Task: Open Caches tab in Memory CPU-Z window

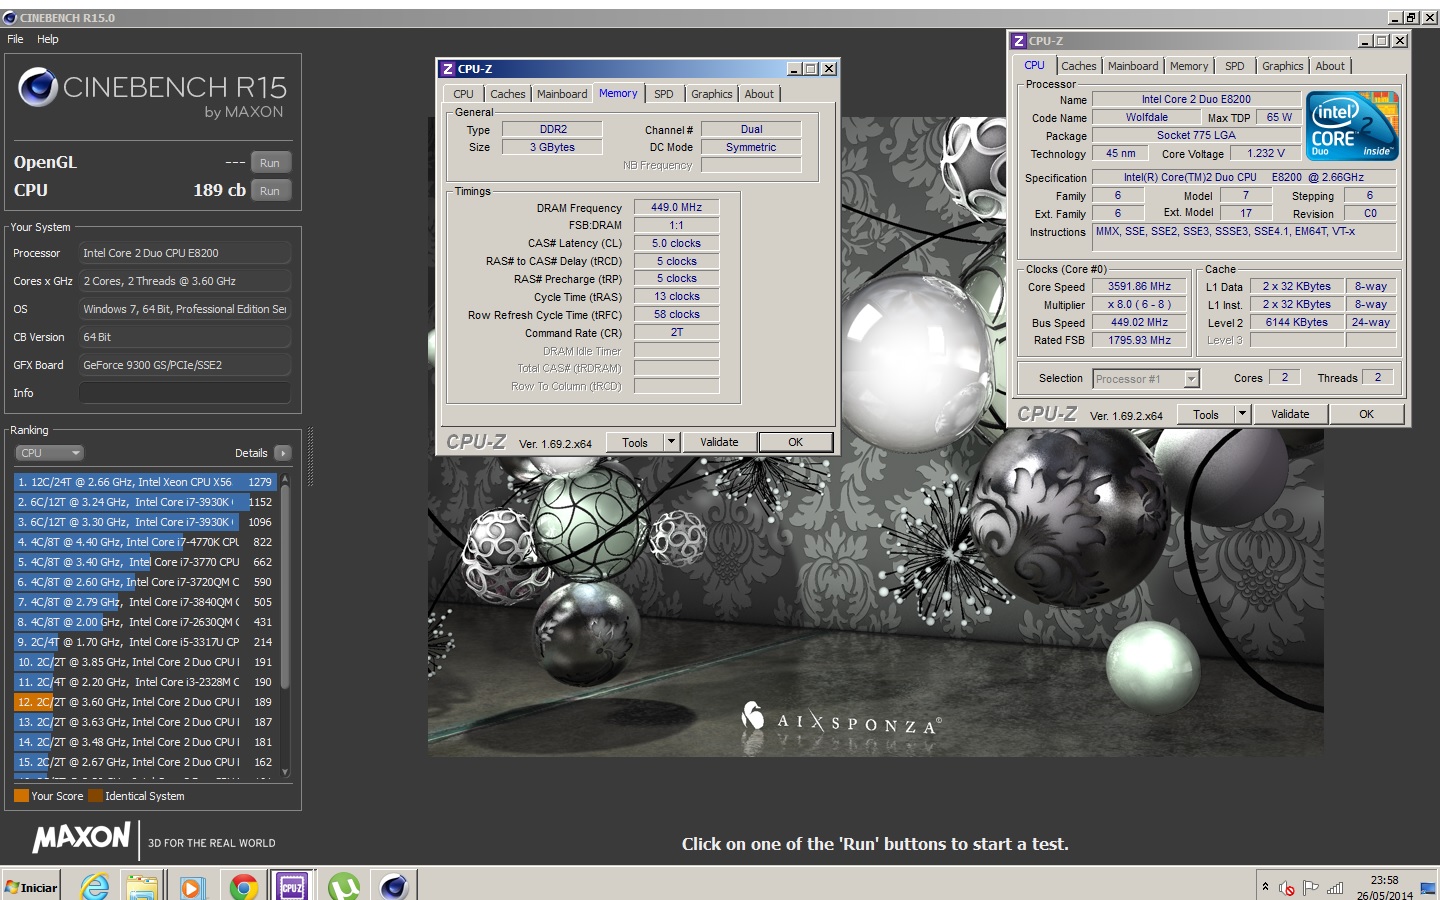Action: 507,94
